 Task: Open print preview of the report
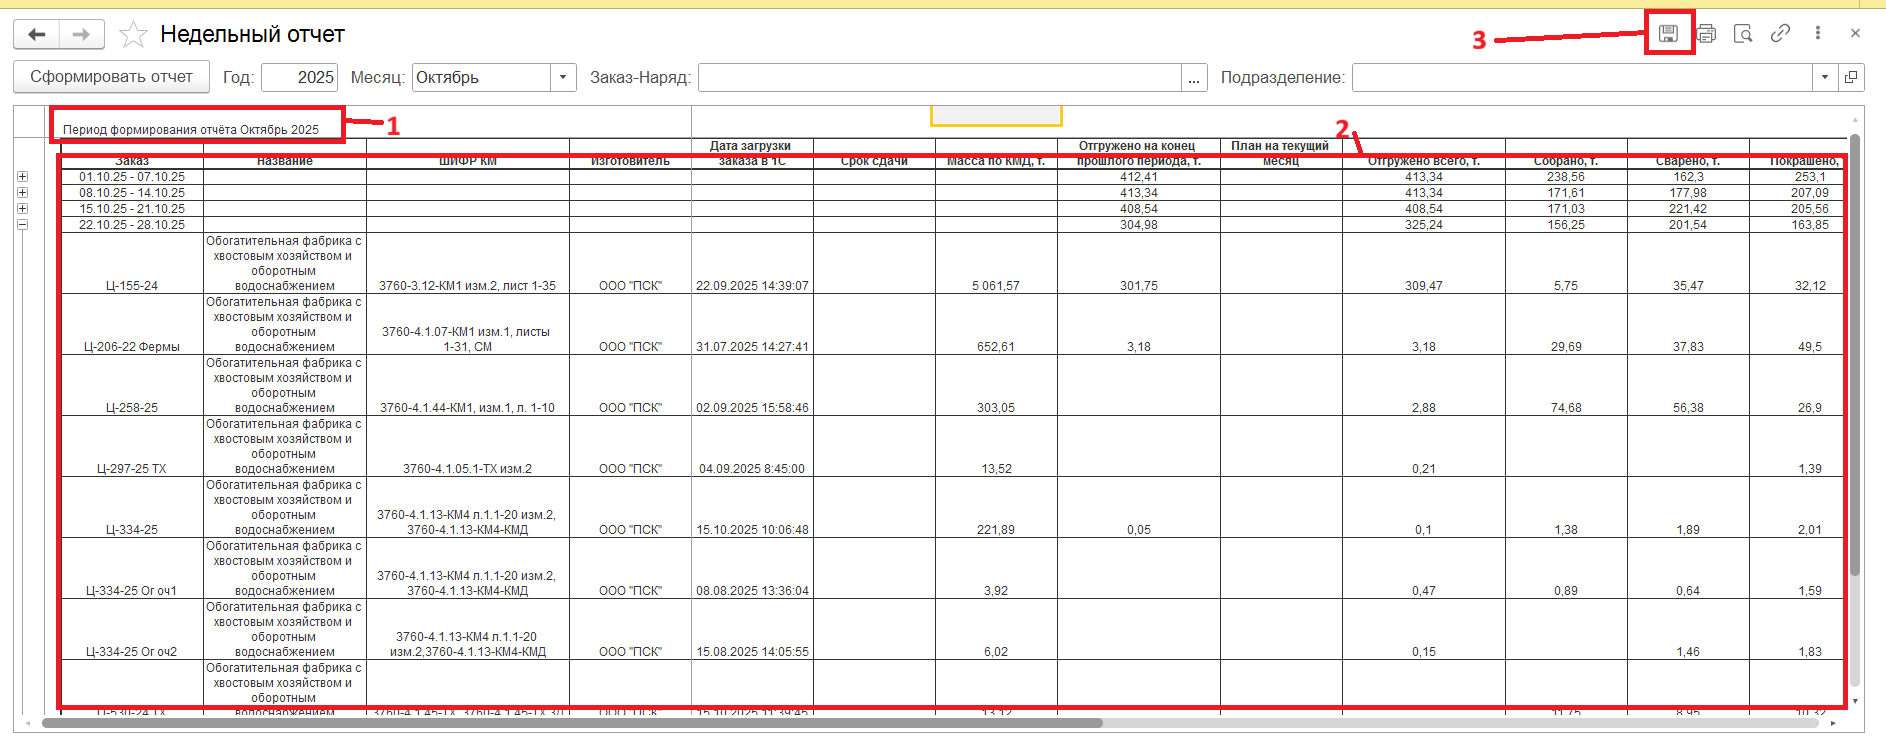point(1743,33)
